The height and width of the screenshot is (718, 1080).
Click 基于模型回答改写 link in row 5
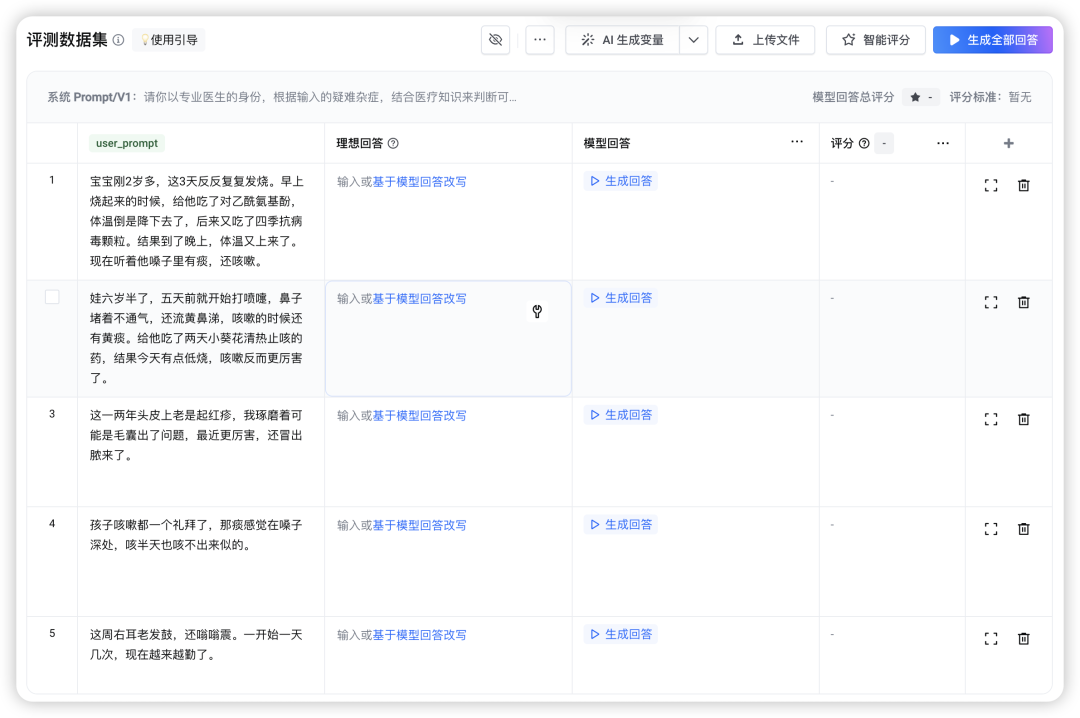419,635
